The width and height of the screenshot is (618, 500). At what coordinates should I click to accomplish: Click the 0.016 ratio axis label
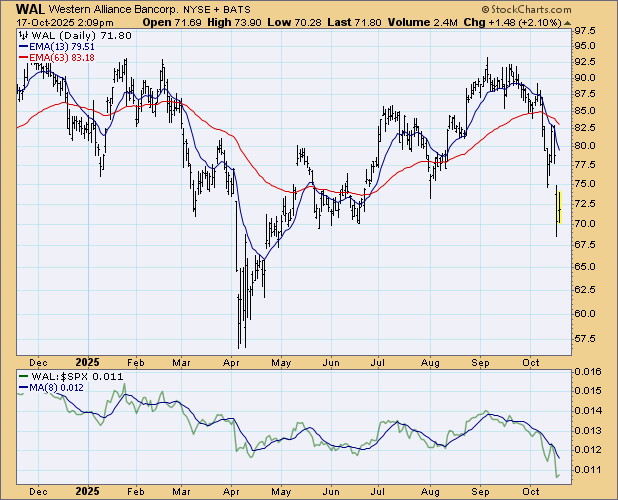(588, 372)
